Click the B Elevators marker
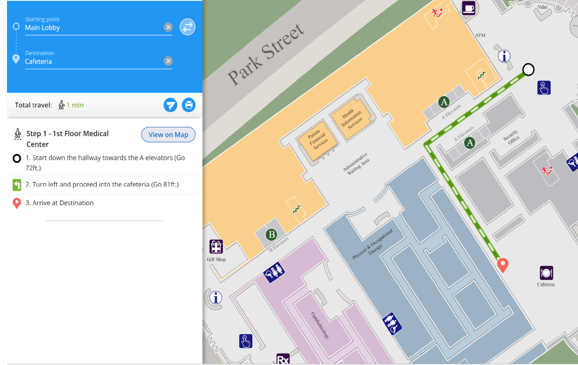578x365 pixels. (271, 234)
